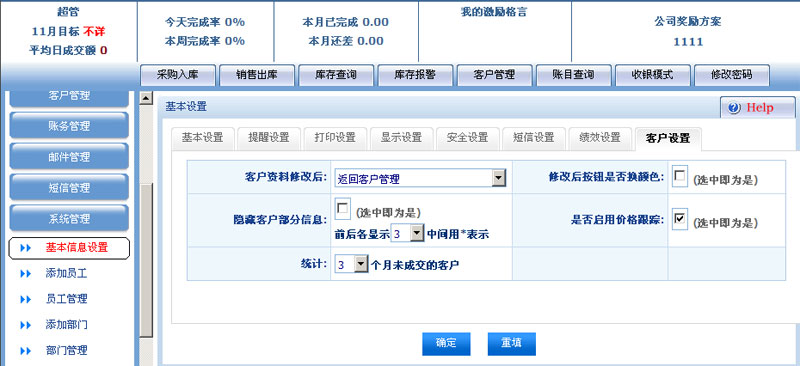This screenshot has height=366, width=800.
Task: Uncheck 是否启用价格跟踪 checkbox
Action: (x=680, y=219)
